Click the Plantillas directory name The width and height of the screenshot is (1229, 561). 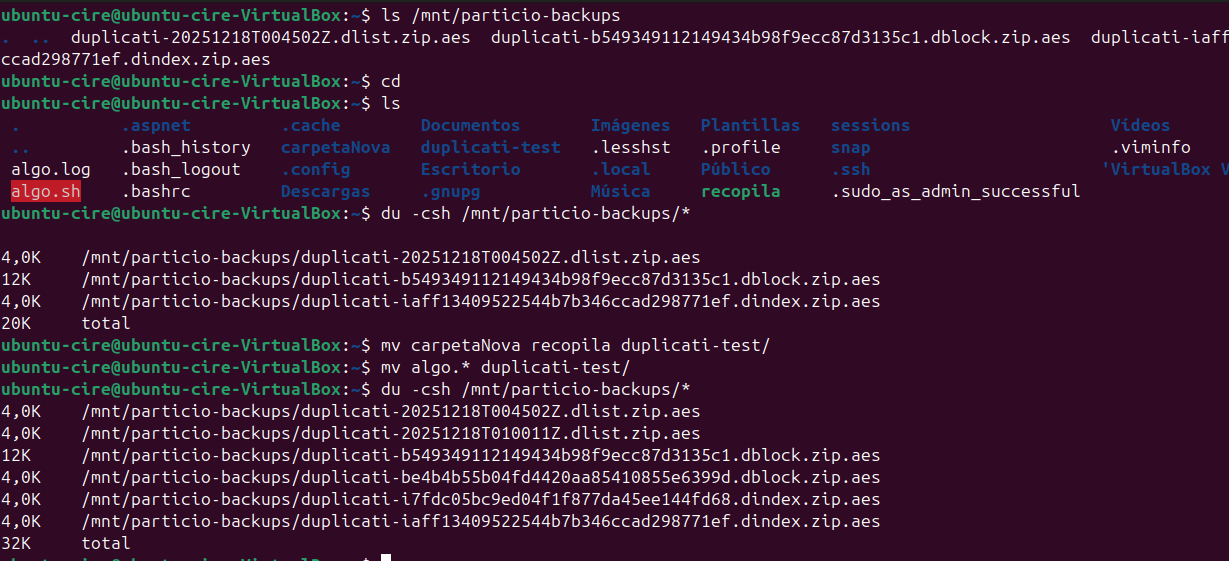[750, 125]
